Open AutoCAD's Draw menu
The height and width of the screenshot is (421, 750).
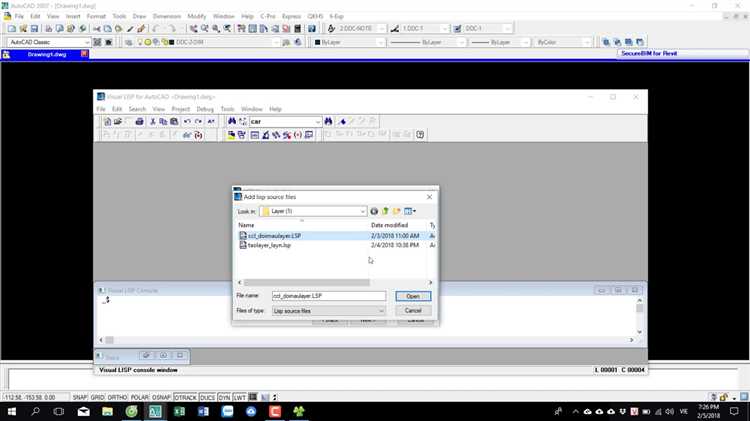click(139, 16)
